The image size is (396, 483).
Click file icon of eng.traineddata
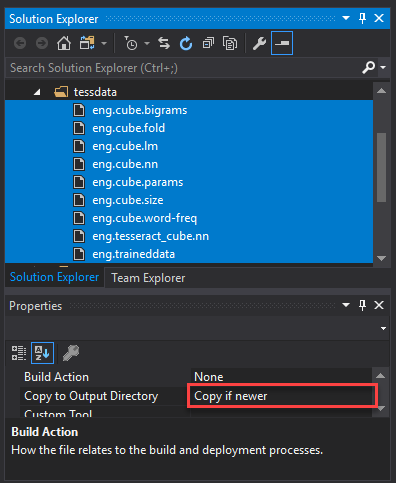pyautogui.click(x=79, y=254)
